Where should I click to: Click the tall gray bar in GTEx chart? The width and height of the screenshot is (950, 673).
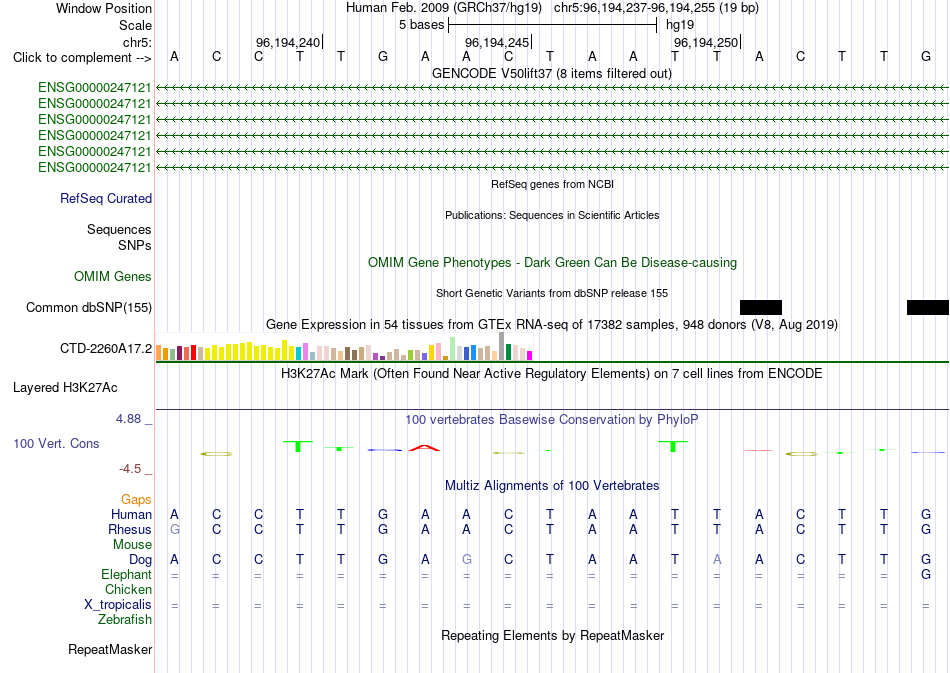[501, 346]
